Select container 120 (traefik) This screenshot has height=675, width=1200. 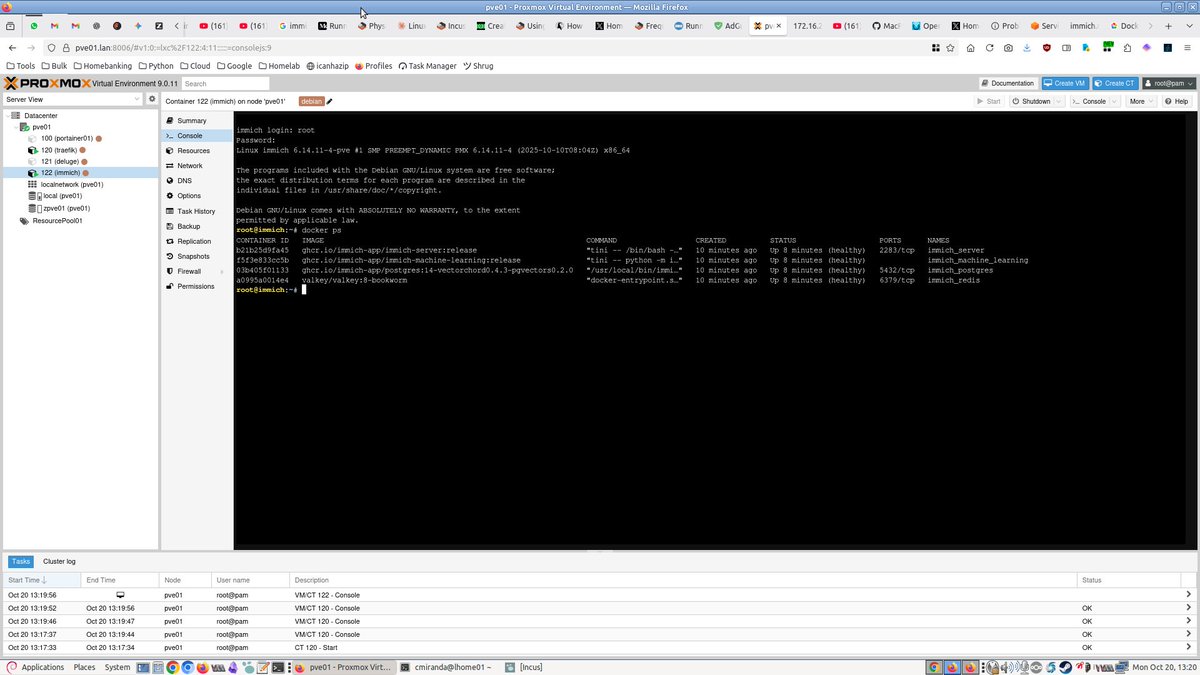pos(59,150)
